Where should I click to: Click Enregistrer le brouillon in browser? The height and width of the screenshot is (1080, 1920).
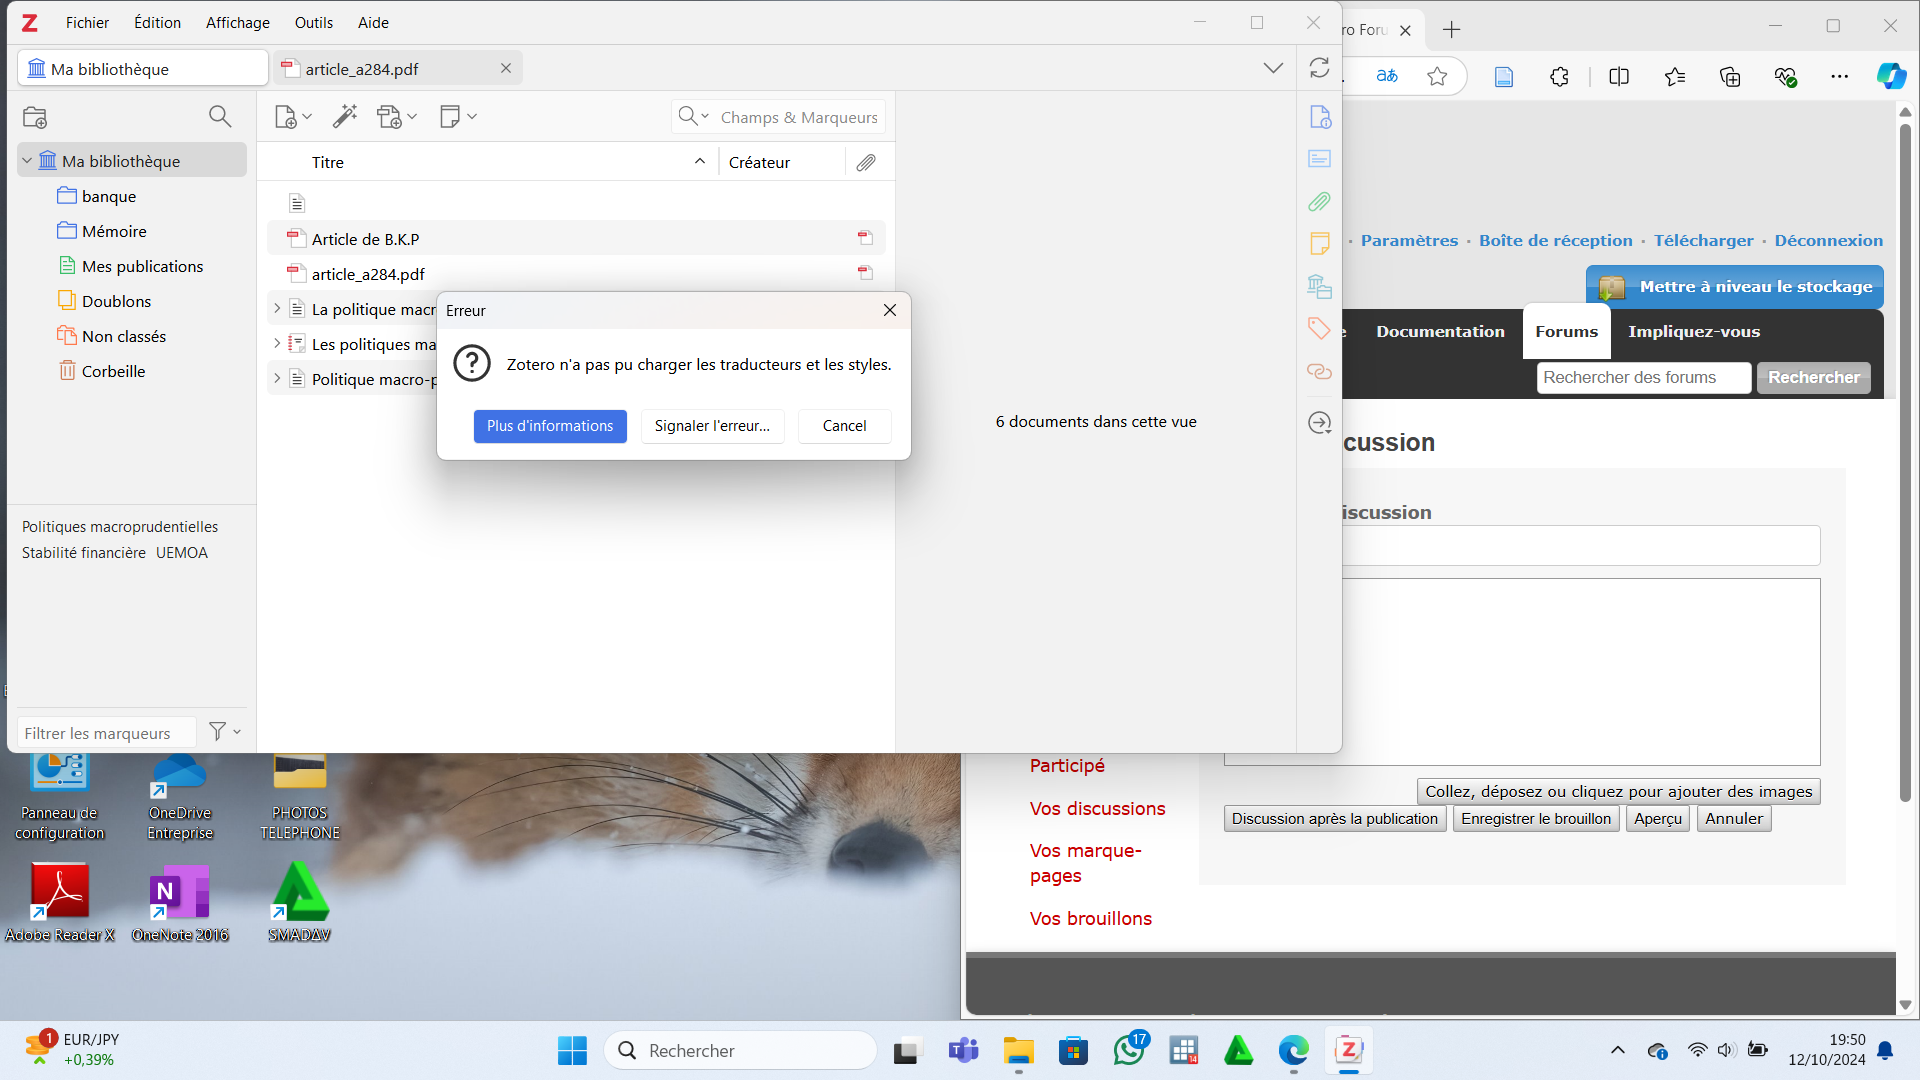tap(1536, 819)
